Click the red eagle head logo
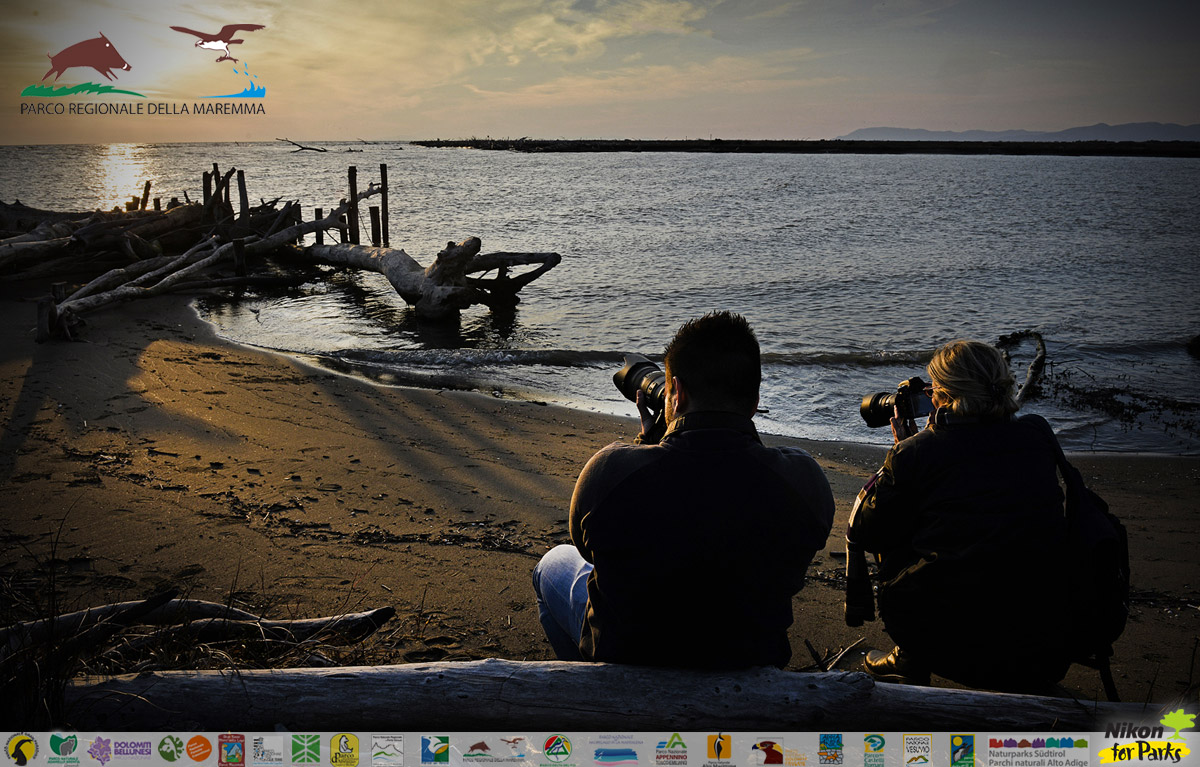The image size is (1200, 767). coord(768,749)
